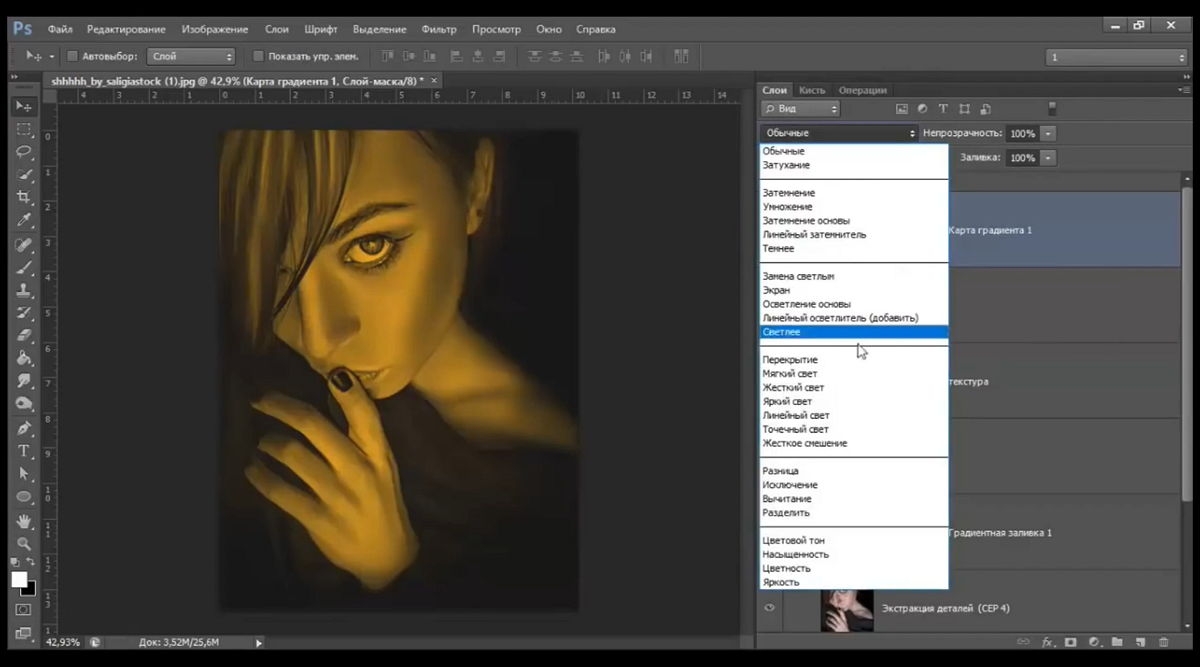Viewport: 1200px width, 667px height.
Task: Select the Rectangular Marquee tool
Action: pos(24,129)
